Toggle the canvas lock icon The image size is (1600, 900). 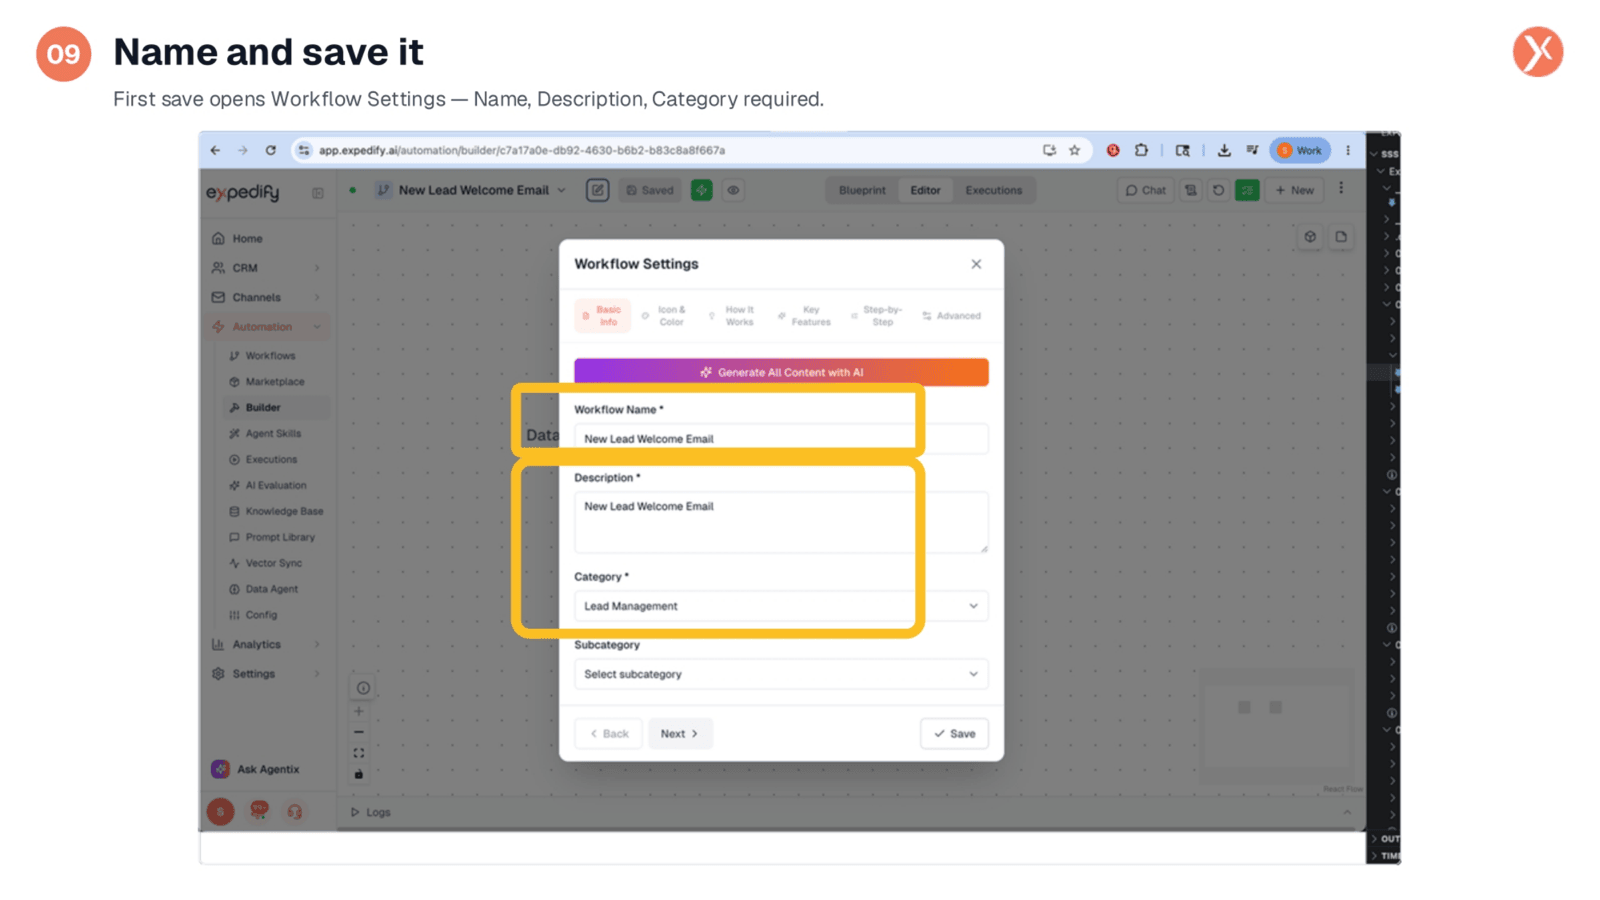[359, 774]
